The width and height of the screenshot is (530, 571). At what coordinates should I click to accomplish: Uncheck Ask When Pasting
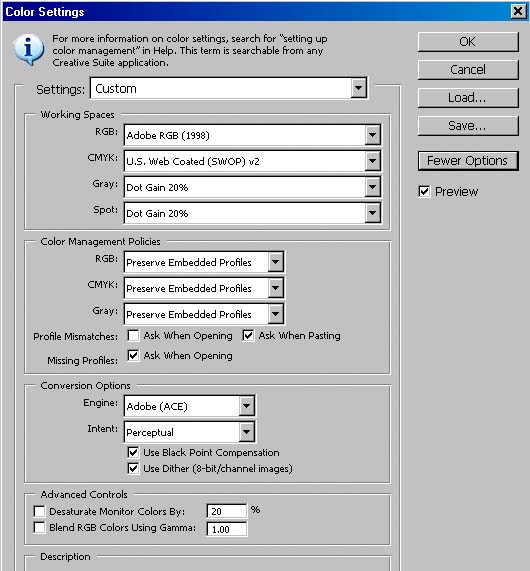pos(248,335)
